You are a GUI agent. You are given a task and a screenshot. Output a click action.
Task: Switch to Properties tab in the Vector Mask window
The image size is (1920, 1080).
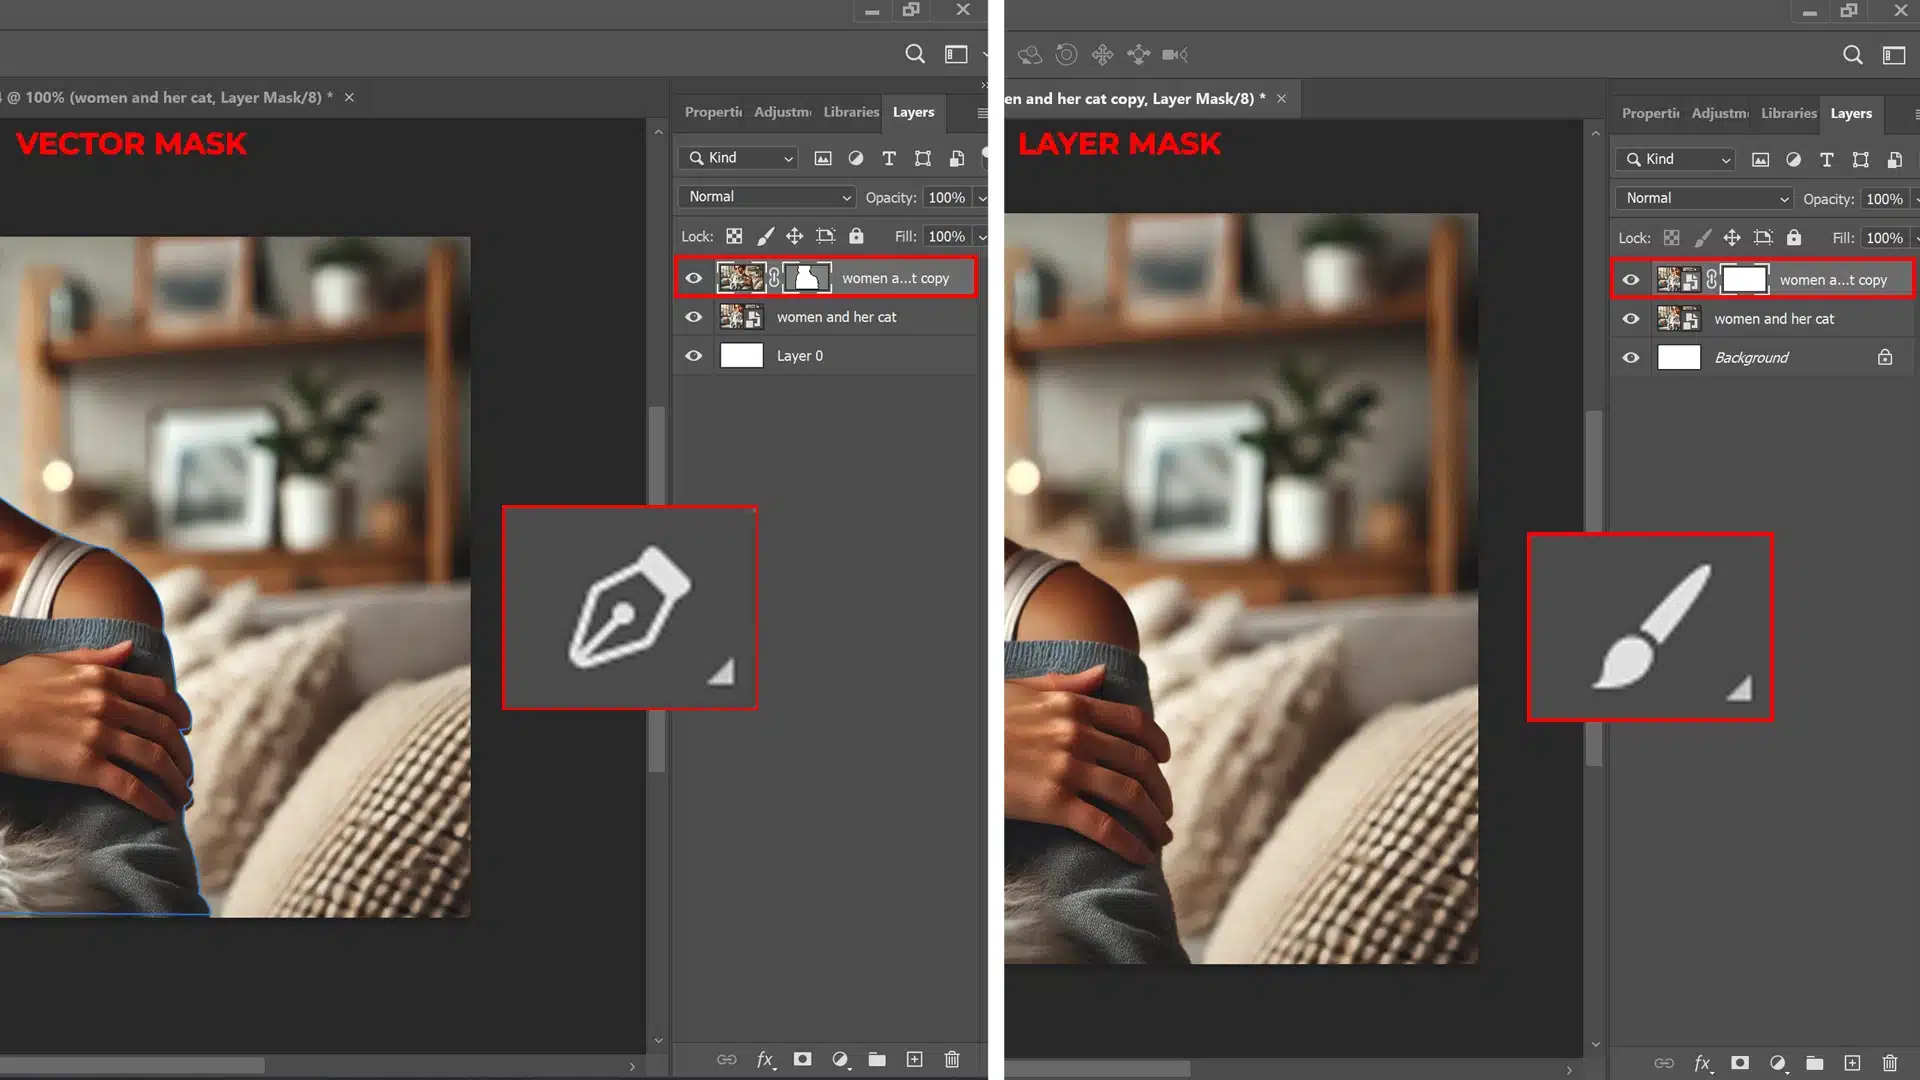tap(713, 112)
